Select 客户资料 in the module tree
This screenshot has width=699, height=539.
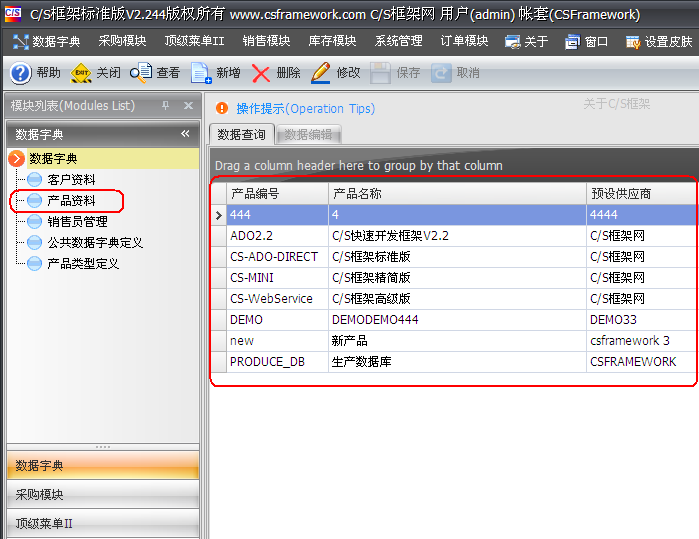point(71,180)
